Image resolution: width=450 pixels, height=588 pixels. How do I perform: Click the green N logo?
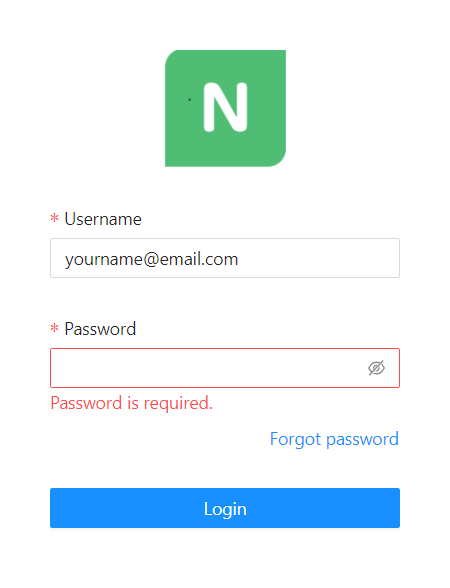pos(225,108)
